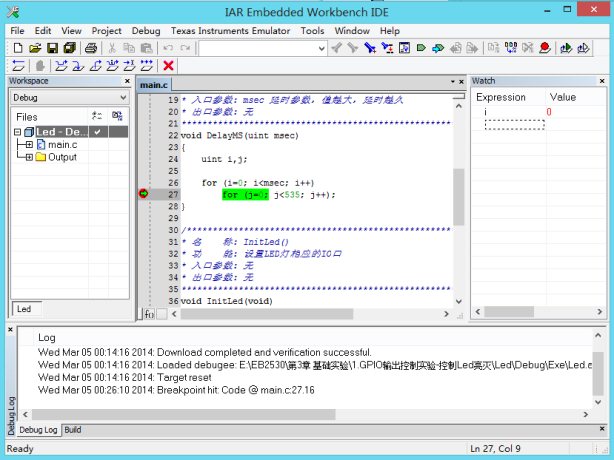
Task: Open the Window menu
Action: (352, 31)
